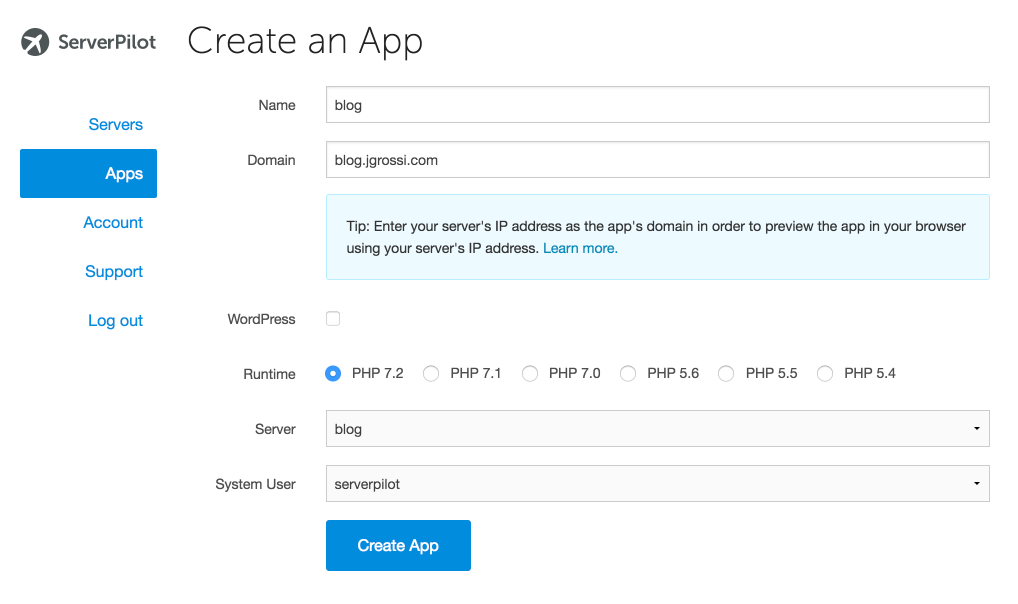This screenshot has width=1018, height=604.
Task: Select PHP 5.4 runtime
Action: point(825,373)
